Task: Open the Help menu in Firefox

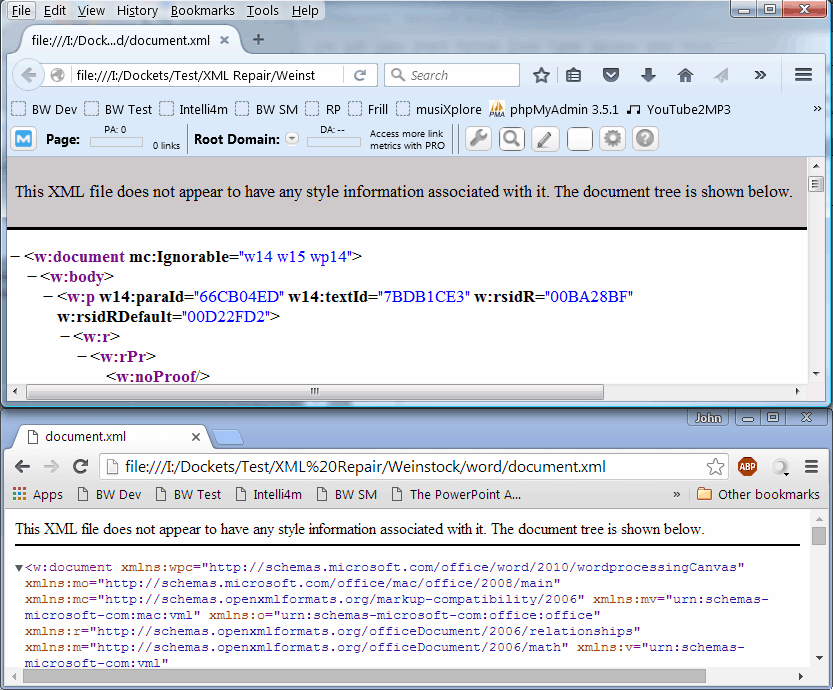Action: pos(305,11)
